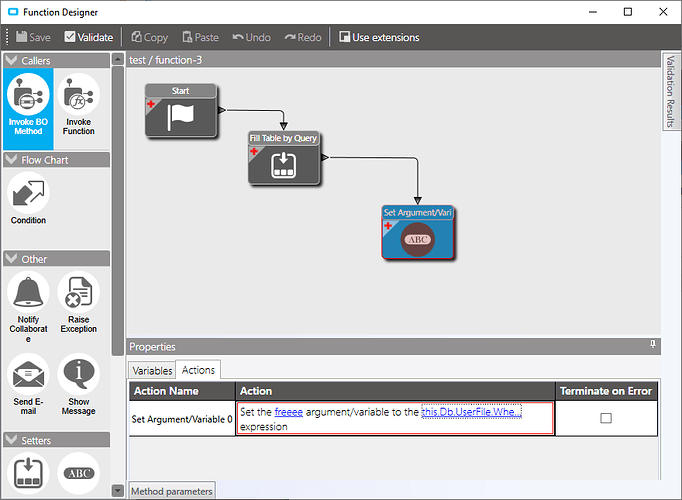Select the Fill Table setter icon in palette
This screenshot has width=682, height=500.
click(x=28, y=473)
